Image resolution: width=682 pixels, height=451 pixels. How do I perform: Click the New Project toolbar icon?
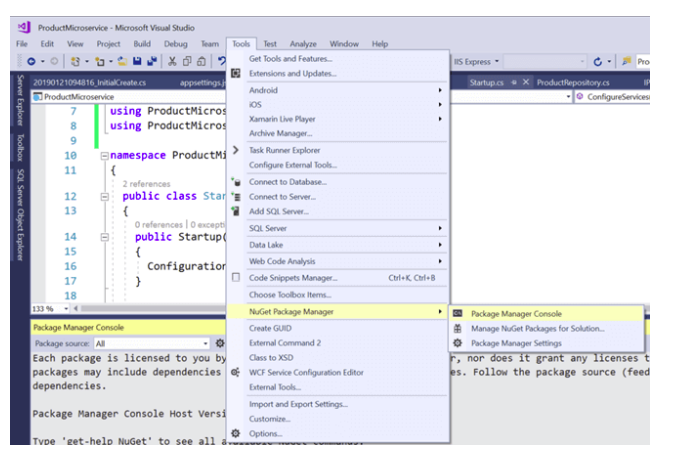tap(75, 61)
